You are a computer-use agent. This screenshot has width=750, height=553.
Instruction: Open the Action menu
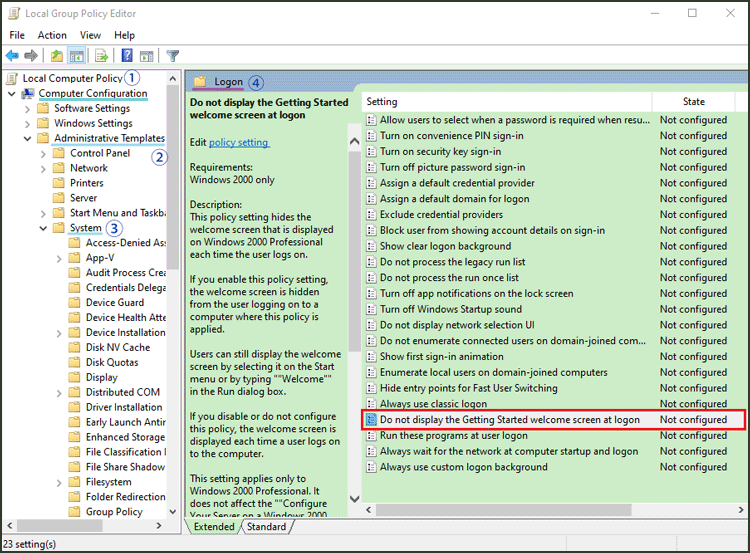(x=52, y=35)
